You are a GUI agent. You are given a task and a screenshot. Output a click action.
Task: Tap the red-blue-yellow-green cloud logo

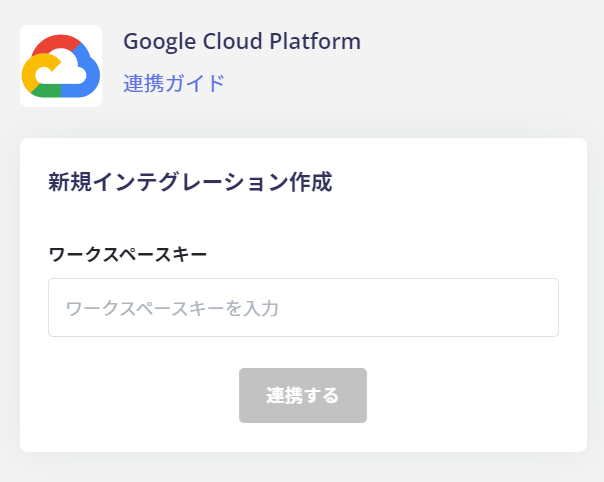(61, 66)
